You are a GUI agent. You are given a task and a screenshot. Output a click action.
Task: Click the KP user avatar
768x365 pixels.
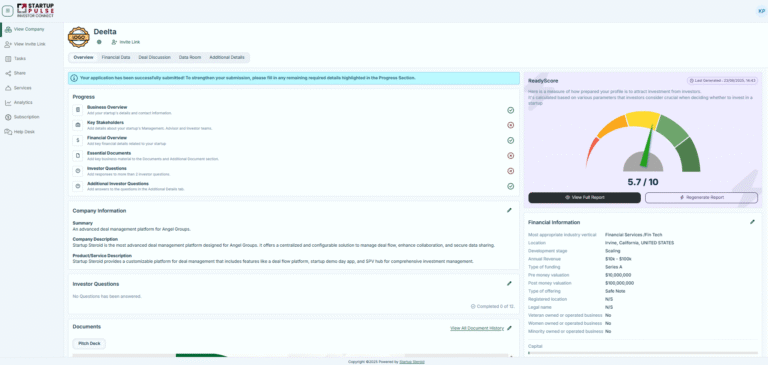pyautogui.click(x=761, y=11)
